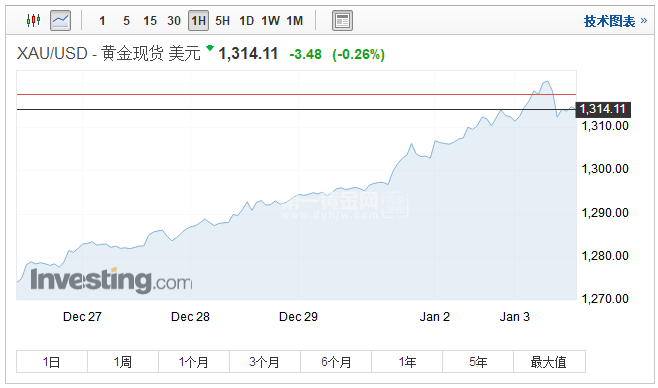Click the black 1,314.11 price tag on axis
The height and width of the screenshot is (388, 658).
[603, 109]
